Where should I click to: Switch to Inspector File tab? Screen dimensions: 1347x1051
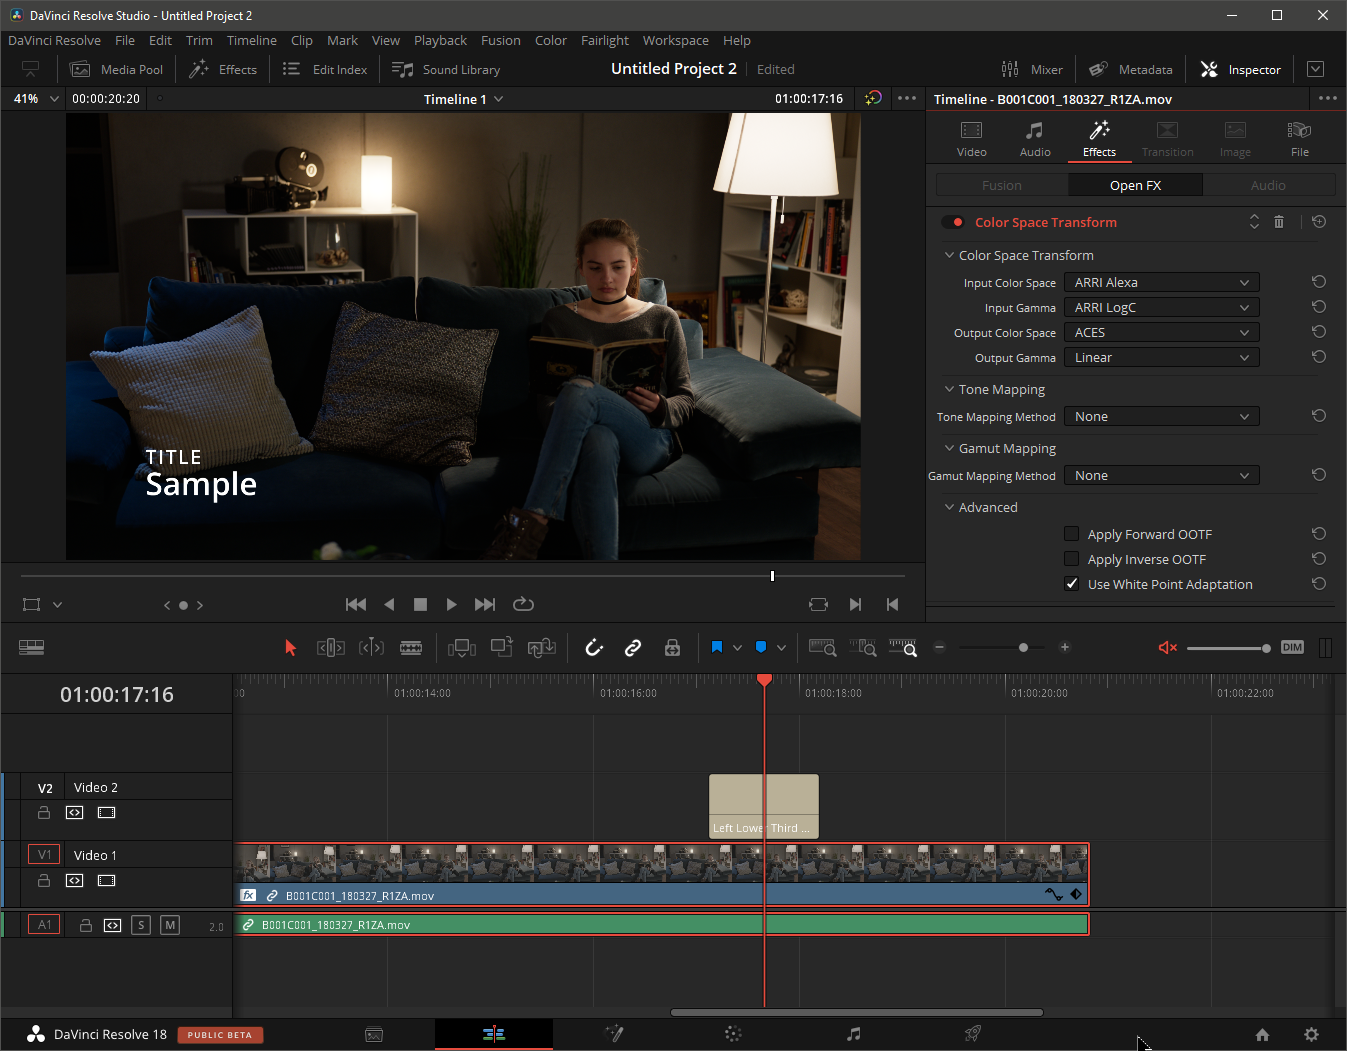pos(1299,139)
